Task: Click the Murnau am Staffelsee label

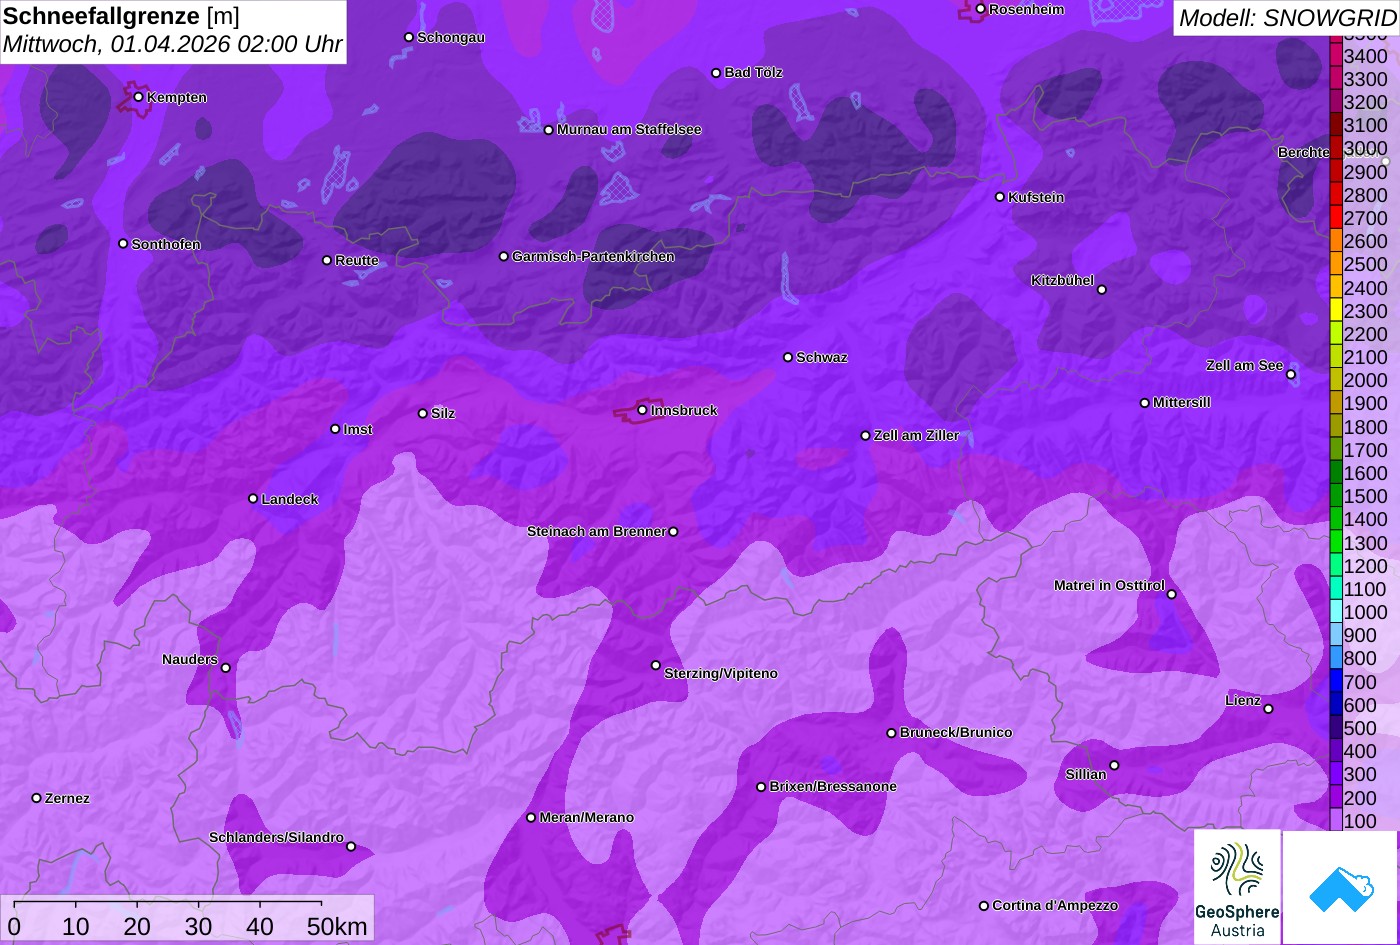Action: click(629, 129)
